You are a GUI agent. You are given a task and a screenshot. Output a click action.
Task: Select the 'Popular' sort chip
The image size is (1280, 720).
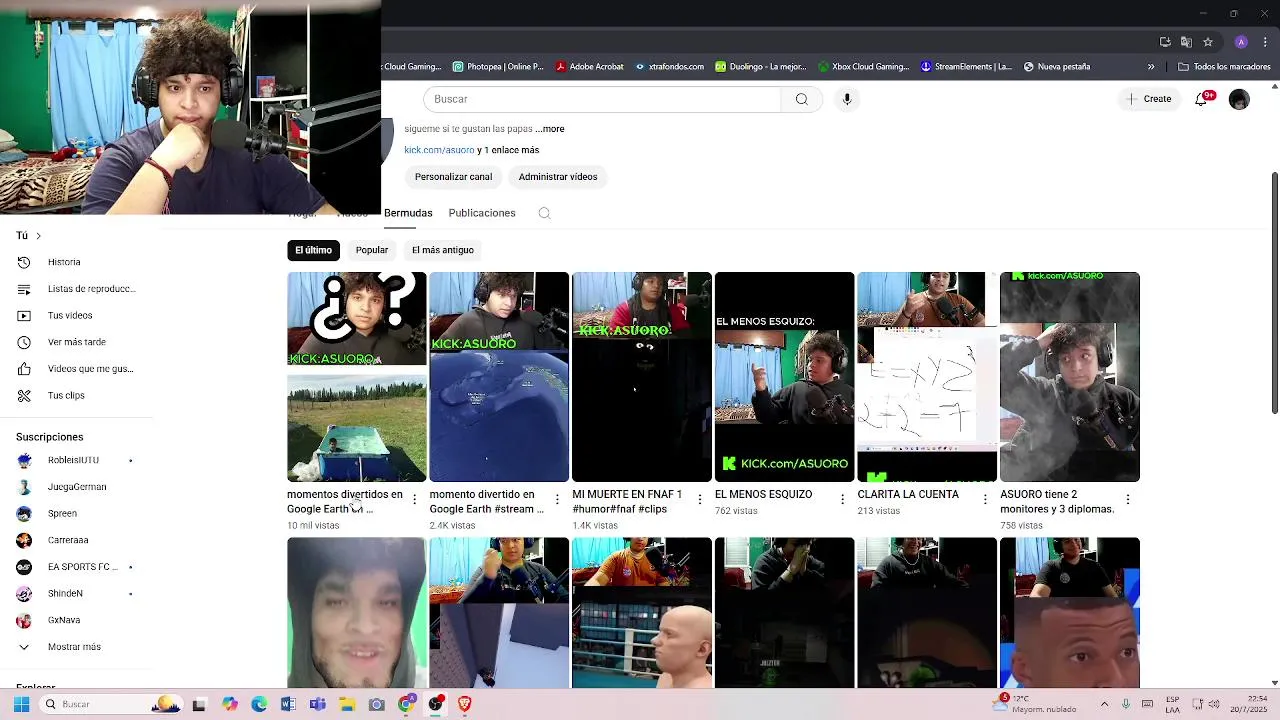(372, 250)
